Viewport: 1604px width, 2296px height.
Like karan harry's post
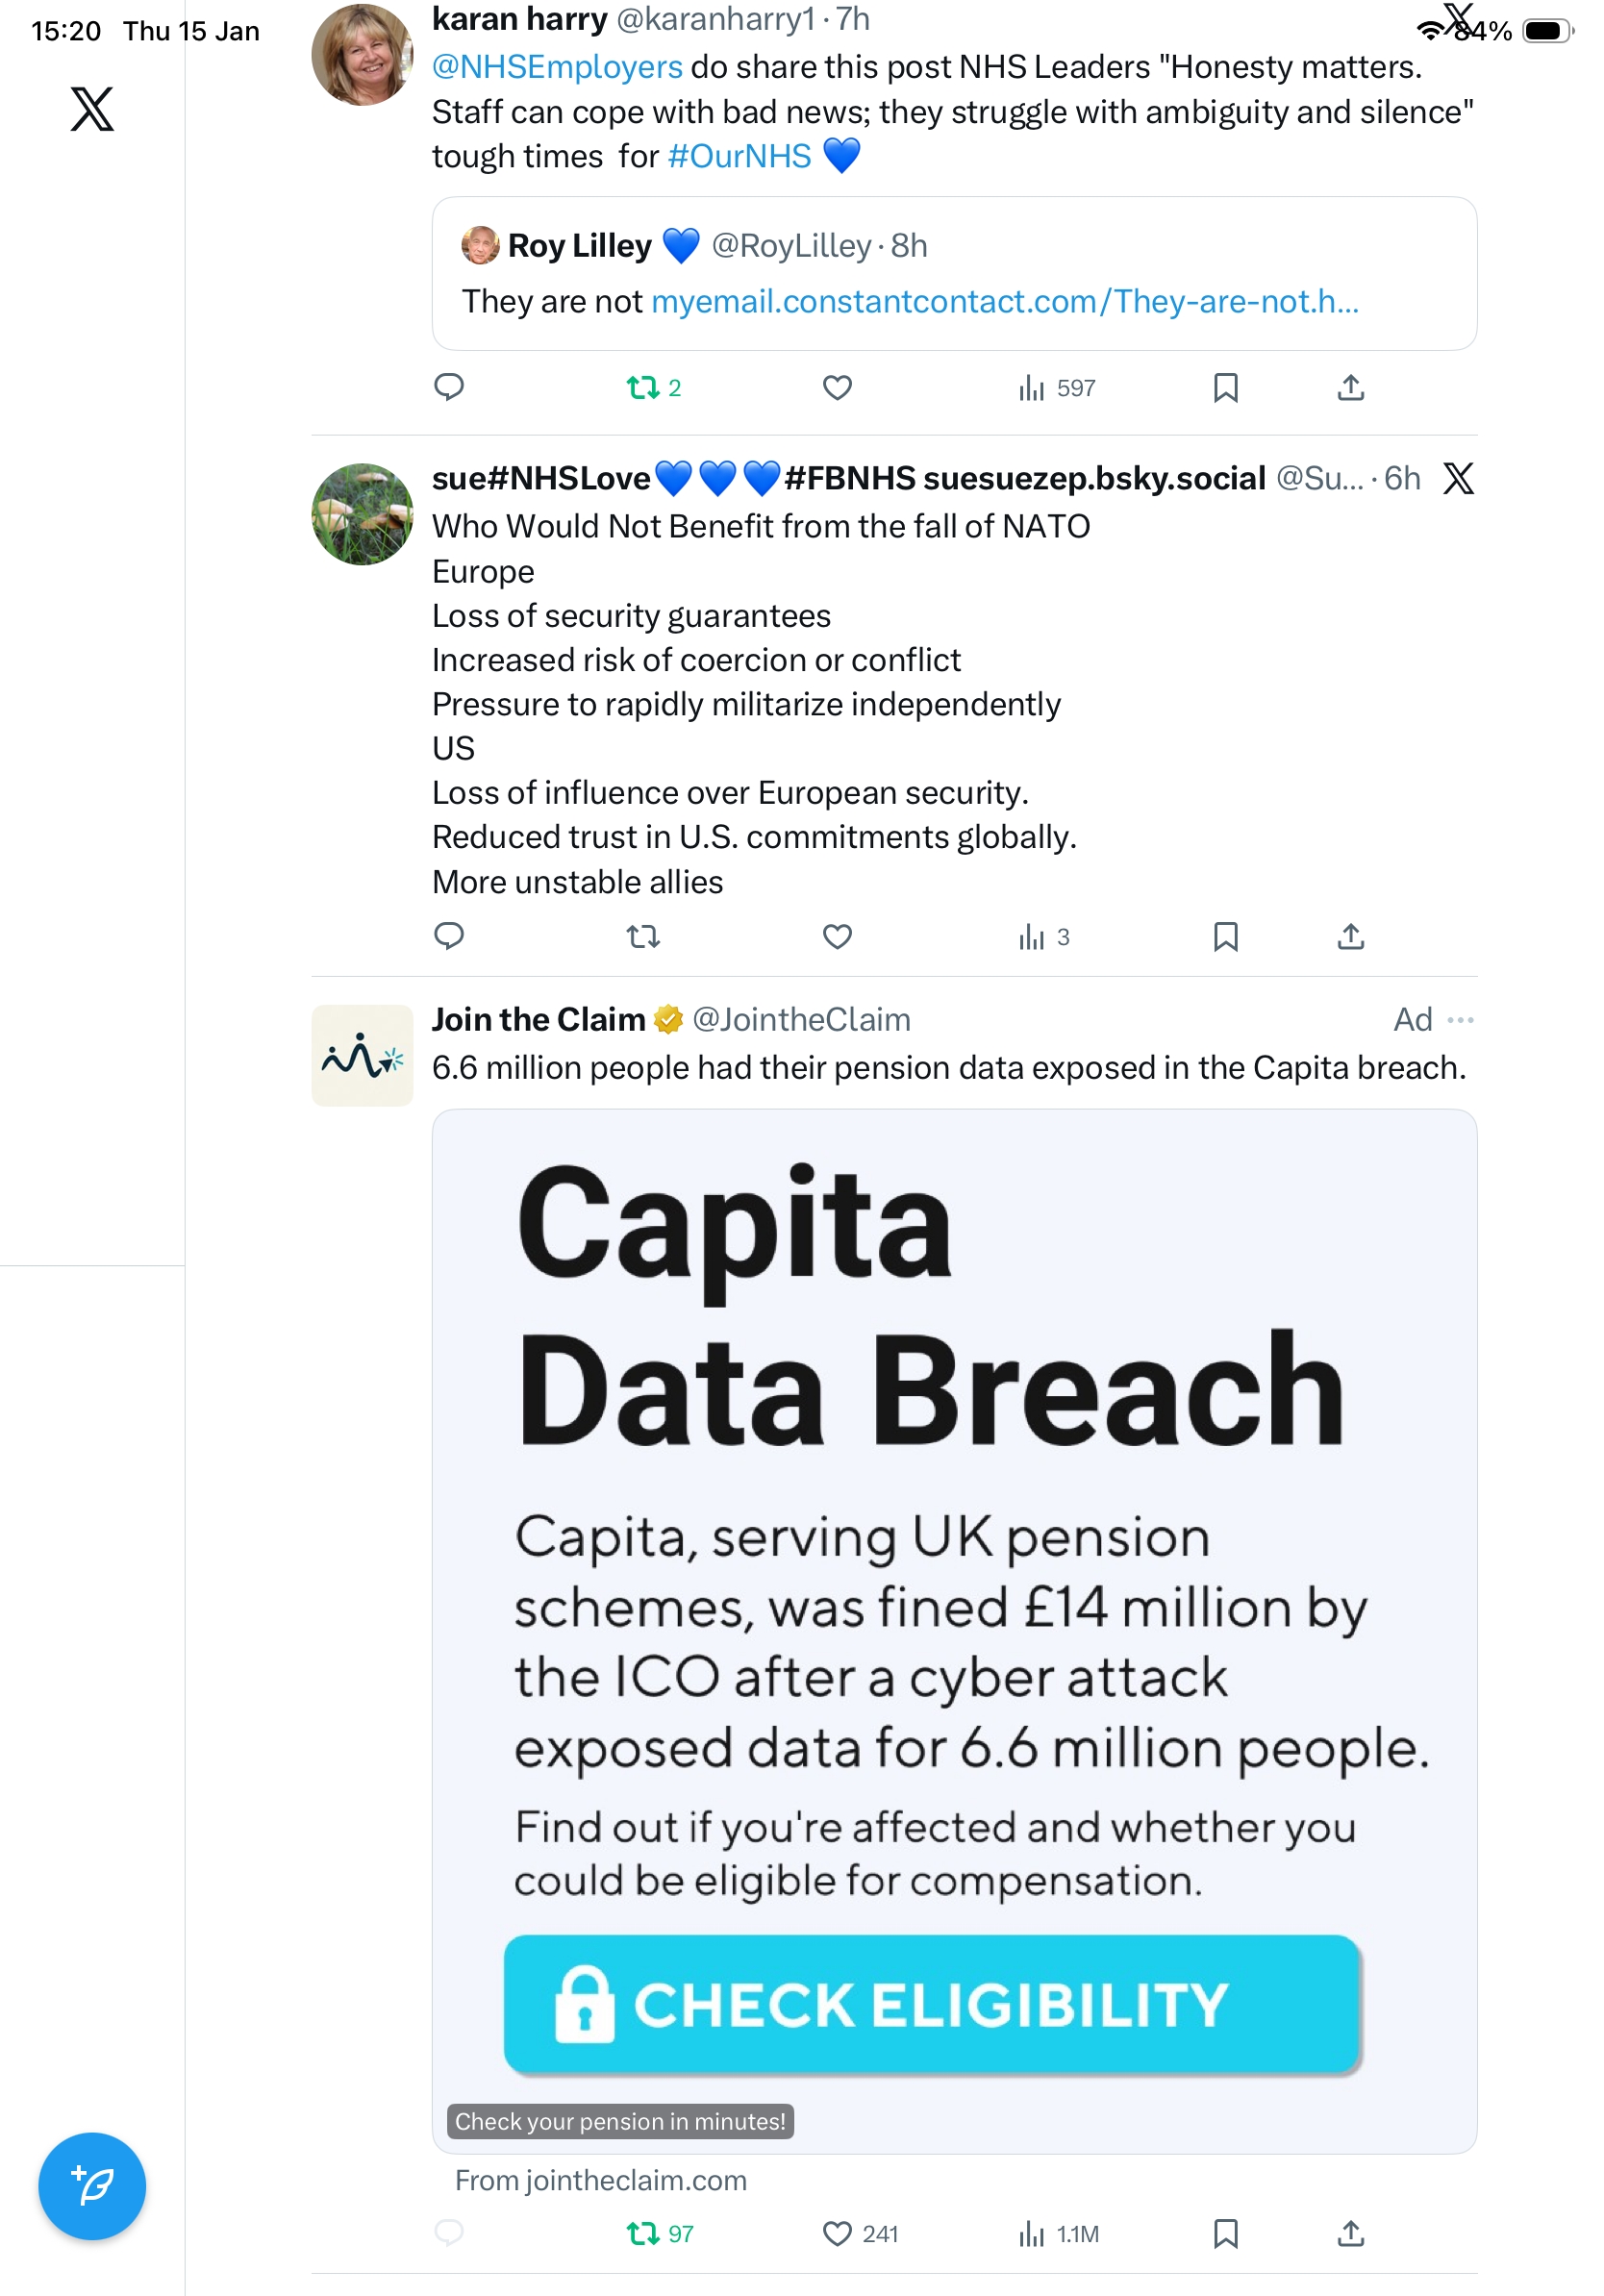pos(837,387)
